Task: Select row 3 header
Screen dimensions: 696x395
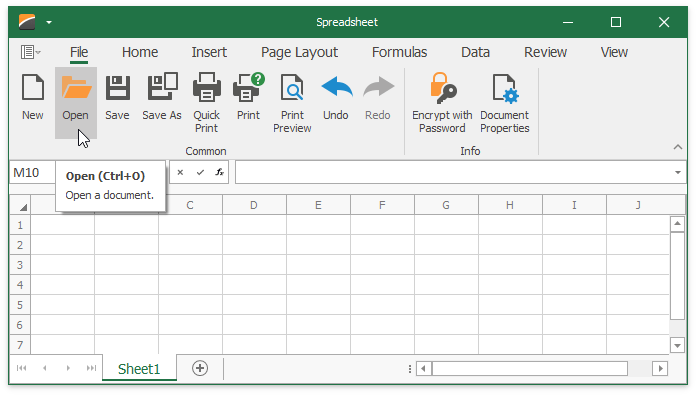Action: [20, 265]
